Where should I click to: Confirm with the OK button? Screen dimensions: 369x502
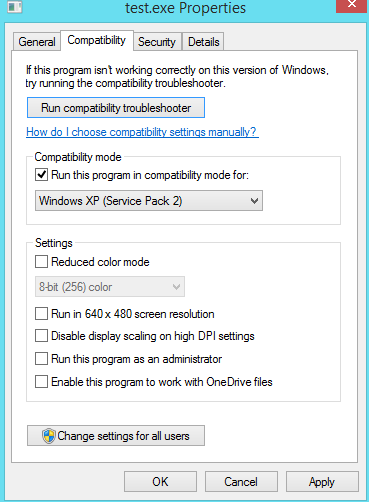[160, 482]
